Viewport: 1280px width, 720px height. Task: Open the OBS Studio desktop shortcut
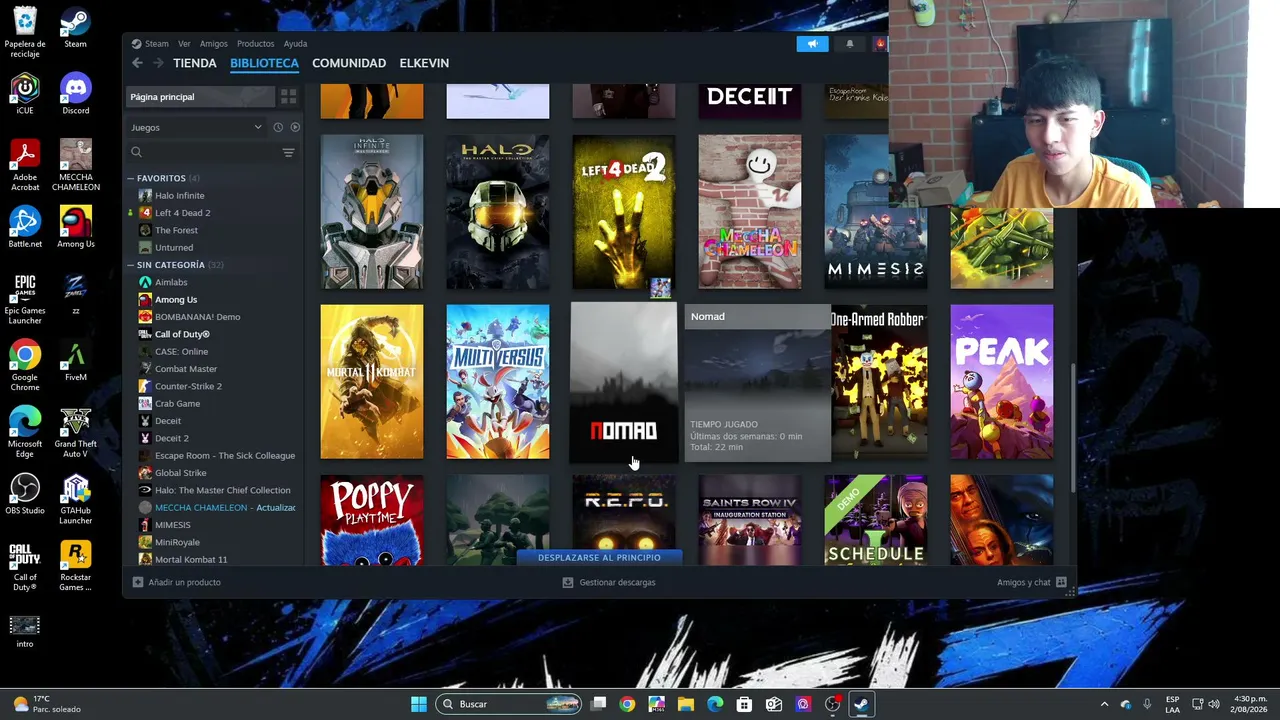pyautogui.click(x=25, y=494)
